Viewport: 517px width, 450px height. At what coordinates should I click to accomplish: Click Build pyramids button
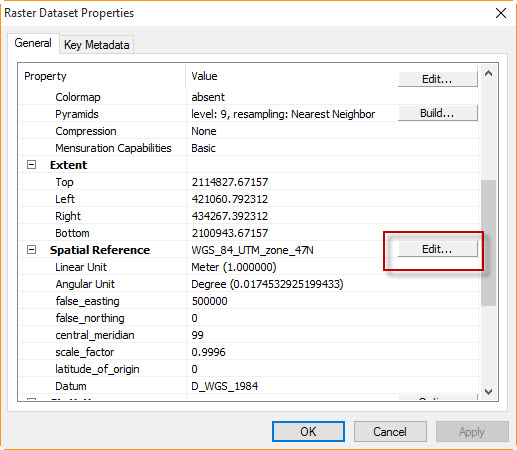(x=437, y=113)
